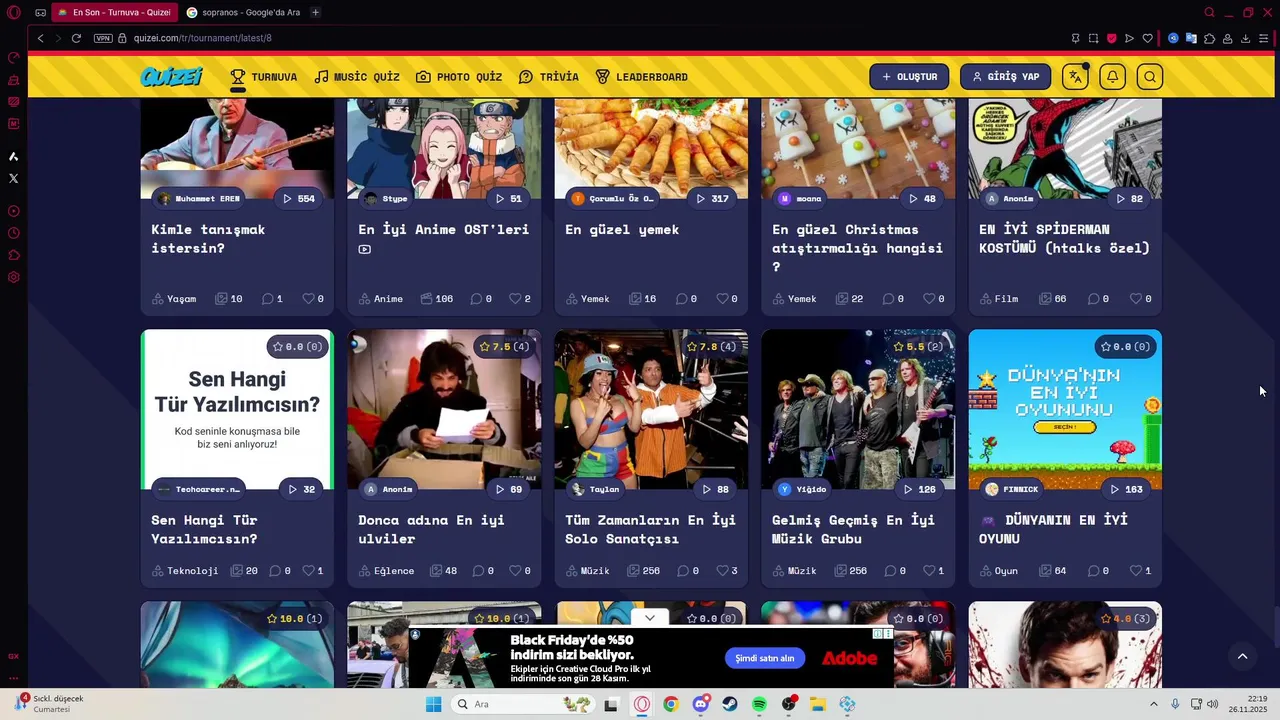Open Opera snapshot tool icon
The height and width of the screenshot is (720, 1280).
(1093, 38)
